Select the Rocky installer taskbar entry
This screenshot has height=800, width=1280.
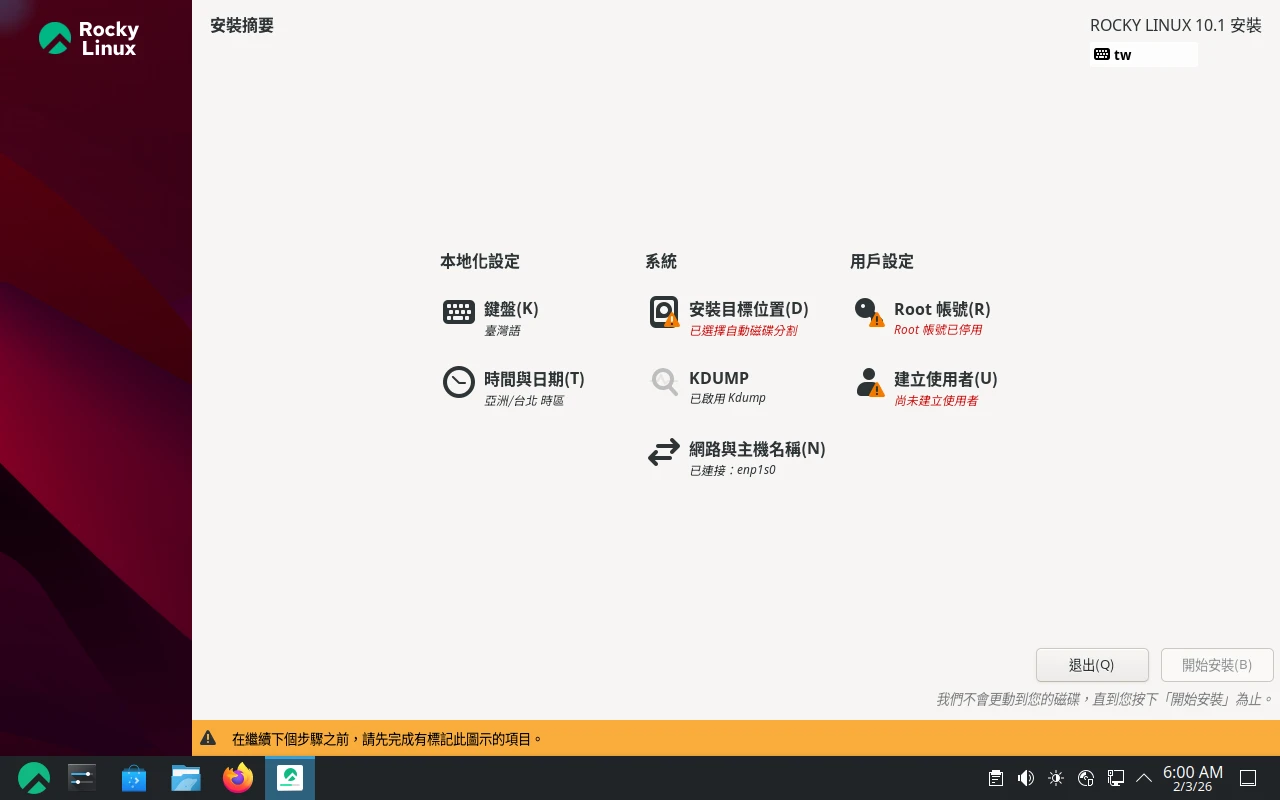click(x=290, y=778)
